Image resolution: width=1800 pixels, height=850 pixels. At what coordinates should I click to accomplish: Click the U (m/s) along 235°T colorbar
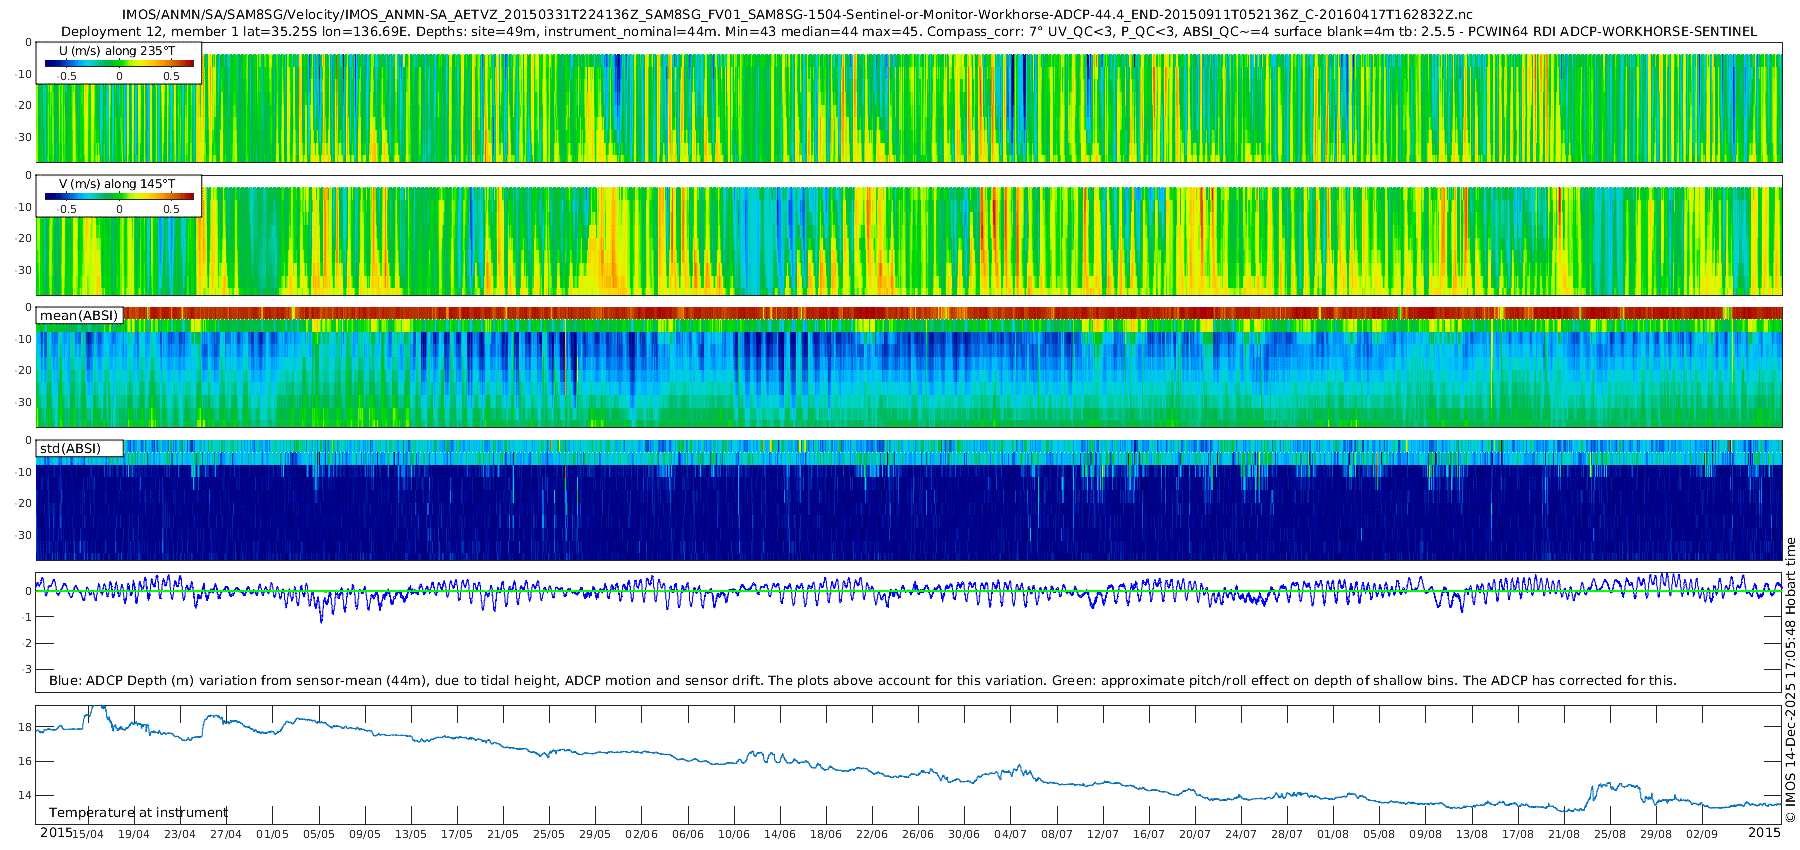point(119,63)
